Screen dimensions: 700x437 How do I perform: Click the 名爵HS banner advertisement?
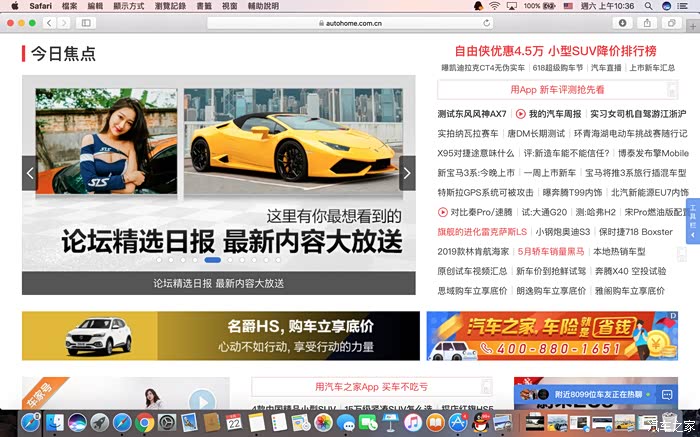click(220, 336)
